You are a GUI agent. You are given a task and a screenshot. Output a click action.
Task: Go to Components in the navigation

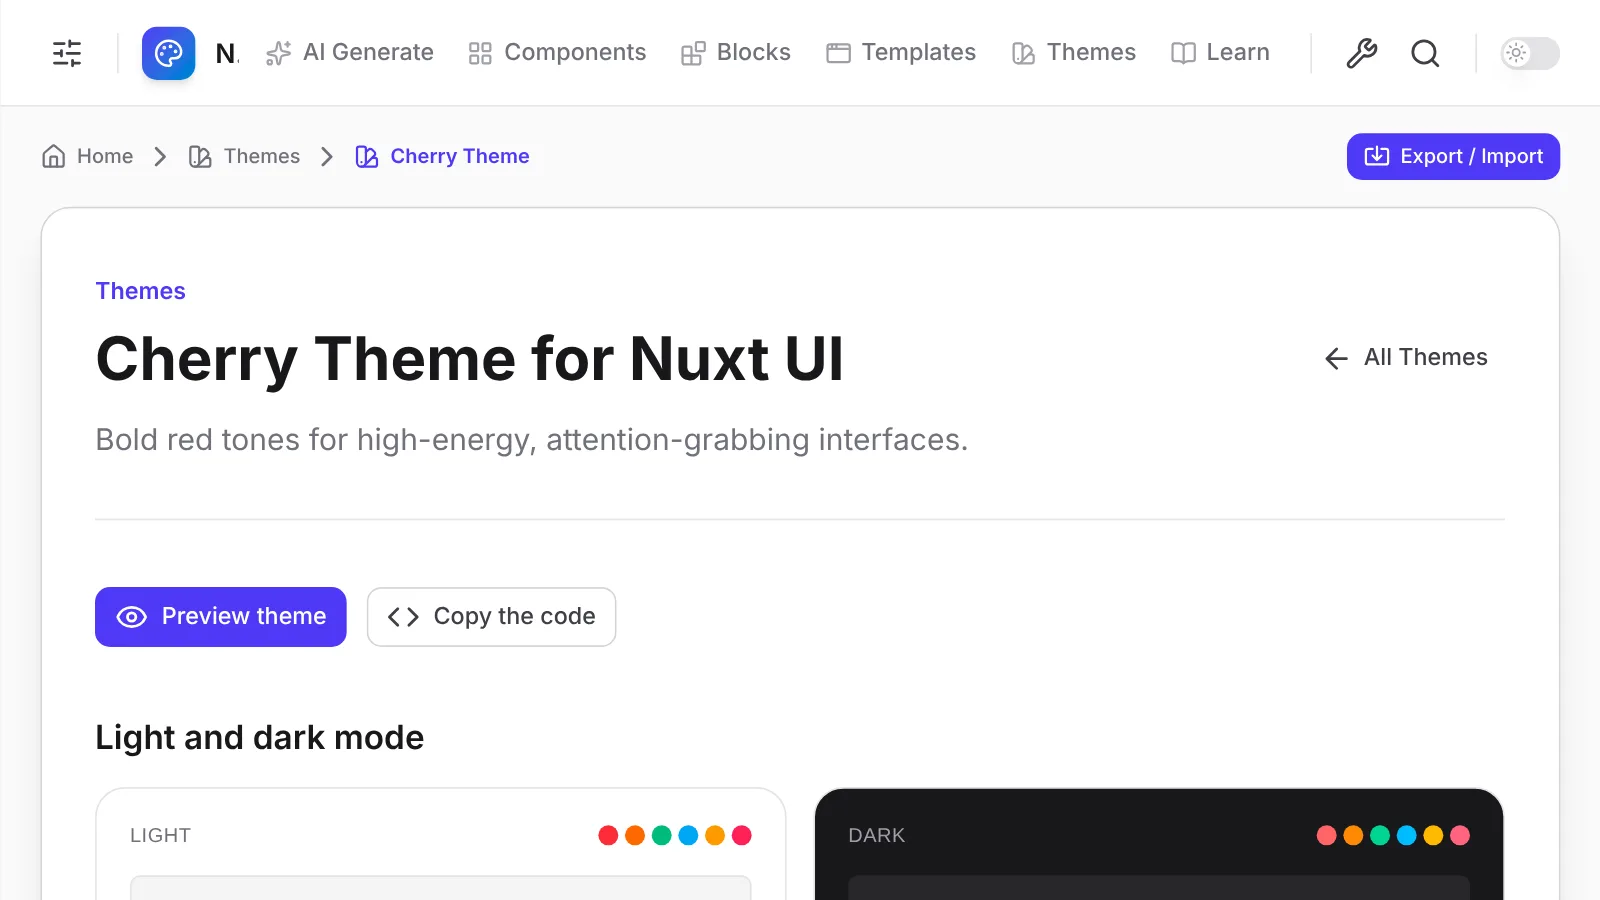(557, 52)
